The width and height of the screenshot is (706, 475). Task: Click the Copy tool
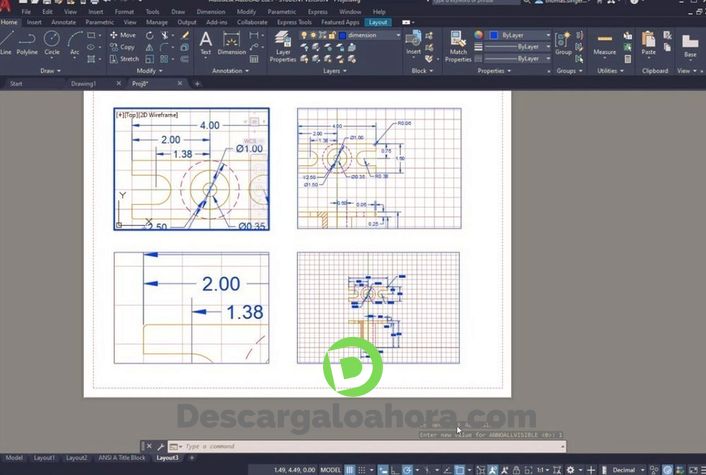(122, 47)
